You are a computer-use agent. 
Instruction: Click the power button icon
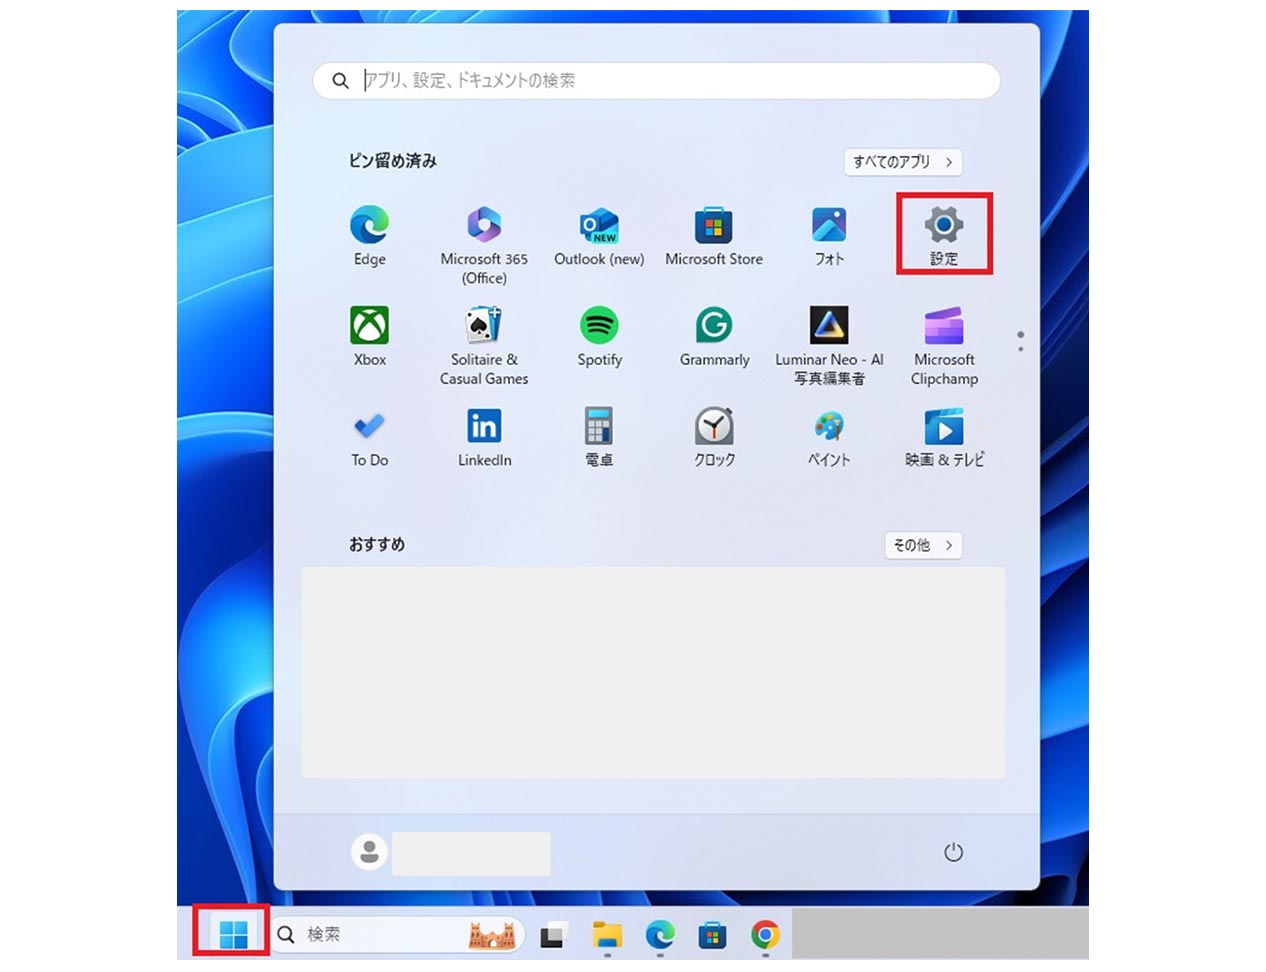(x=953, y=852)
